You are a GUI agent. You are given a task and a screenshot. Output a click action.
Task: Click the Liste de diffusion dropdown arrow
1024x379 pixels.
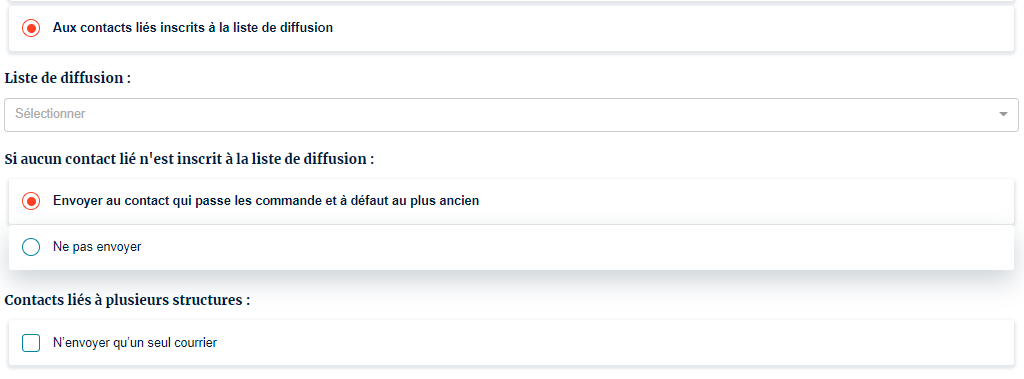tap(1003, 114)
